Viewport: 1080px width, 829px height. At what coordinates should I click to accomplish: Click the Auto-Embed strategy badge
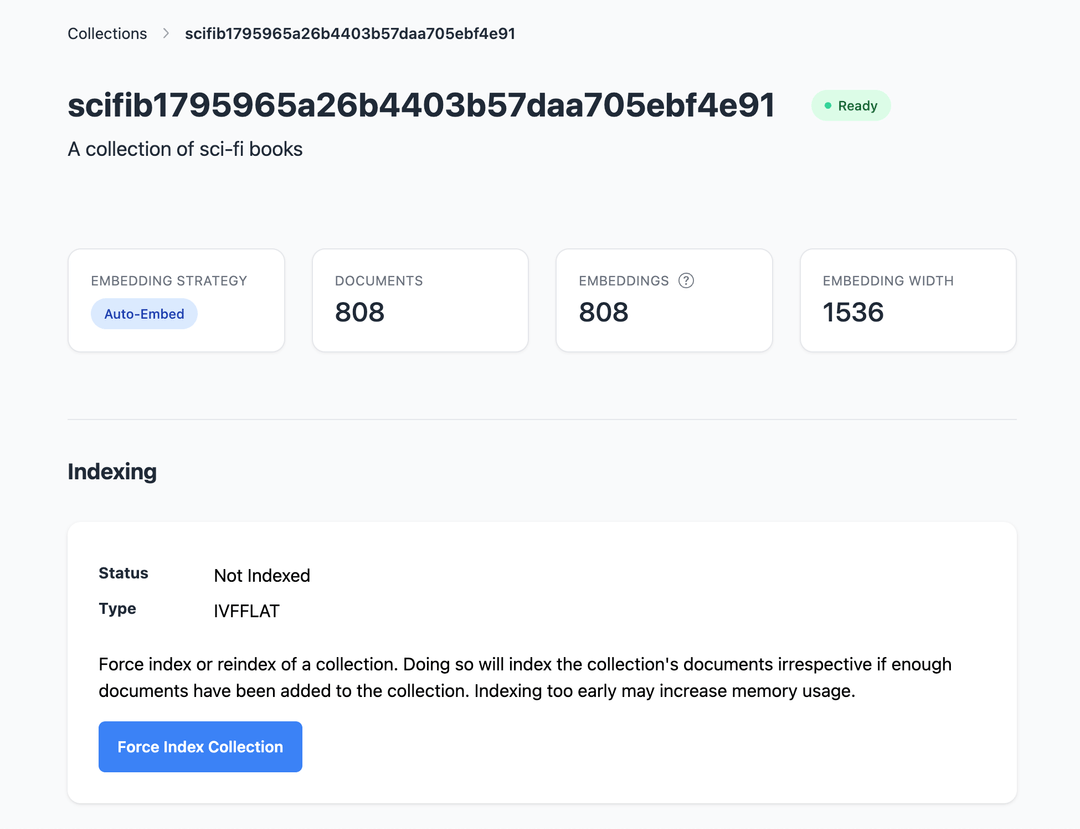click(144, 314)
